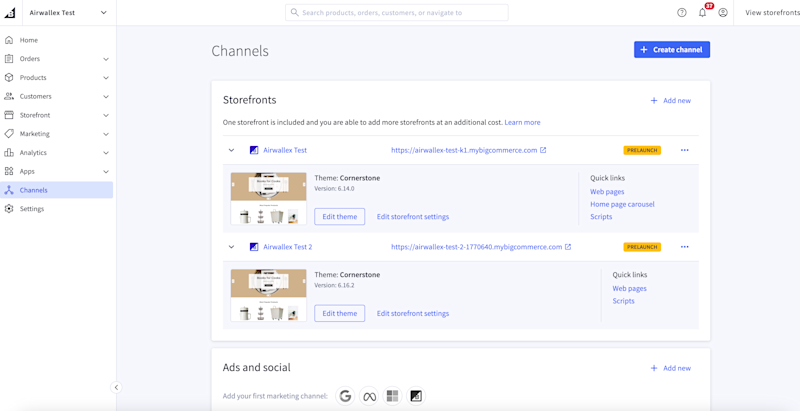
Task: Open external link icon for airwallex-test-2 URL
Action: pyautogui.click(x=568, y=247)
